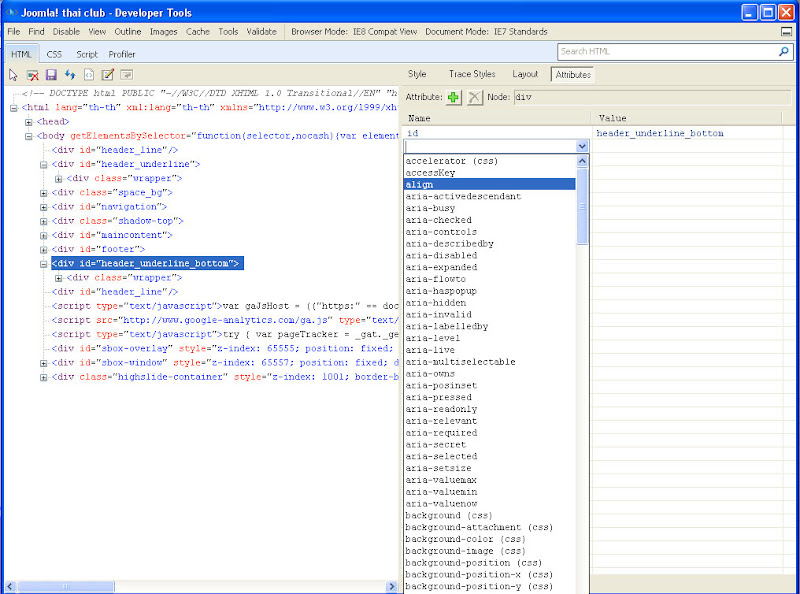Switch to the Style pane tab
Image resolution: width=800 pixels, height=594 pixels.
pyautogui.click(x=417, y=74)
